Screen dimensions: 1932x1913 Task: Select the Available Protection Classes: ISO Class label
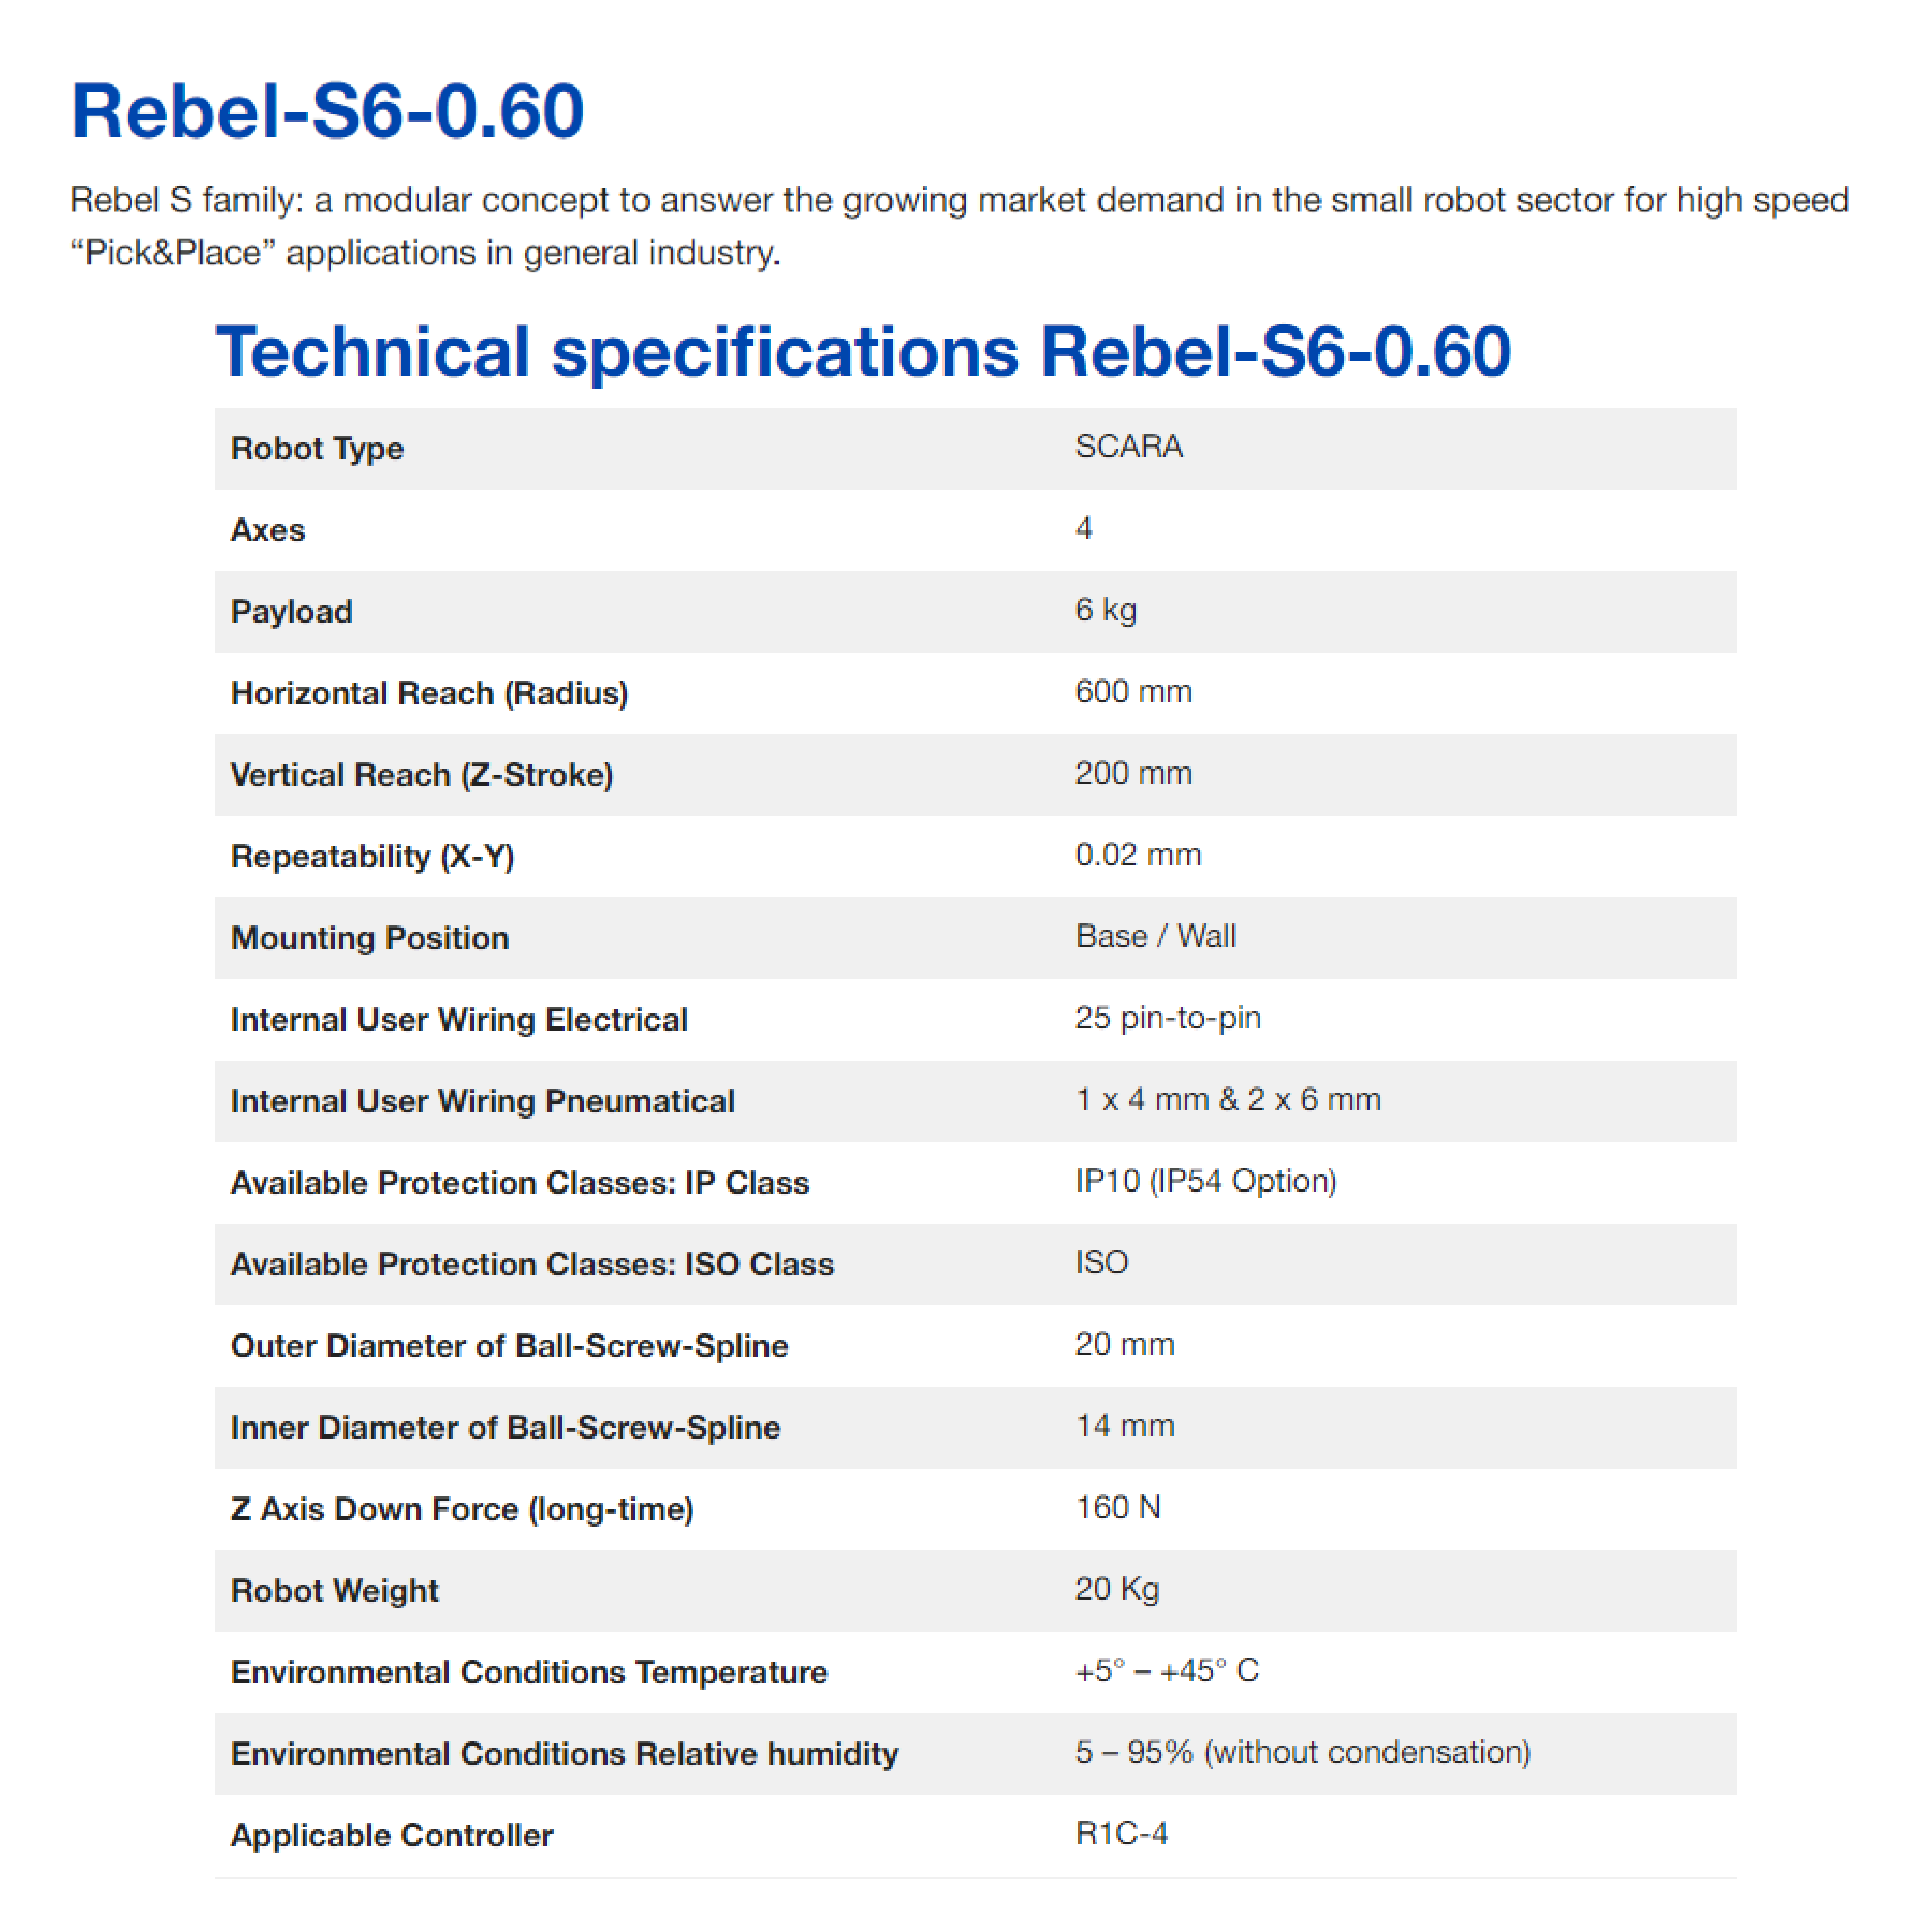tap(532, 1264)
